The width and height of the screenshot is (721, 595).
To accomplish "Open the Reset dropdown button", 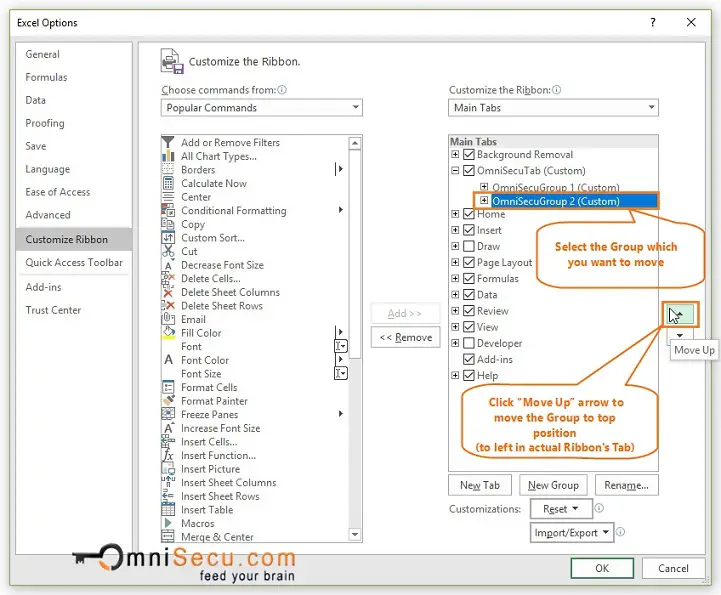I will click(x=561, y=509).
